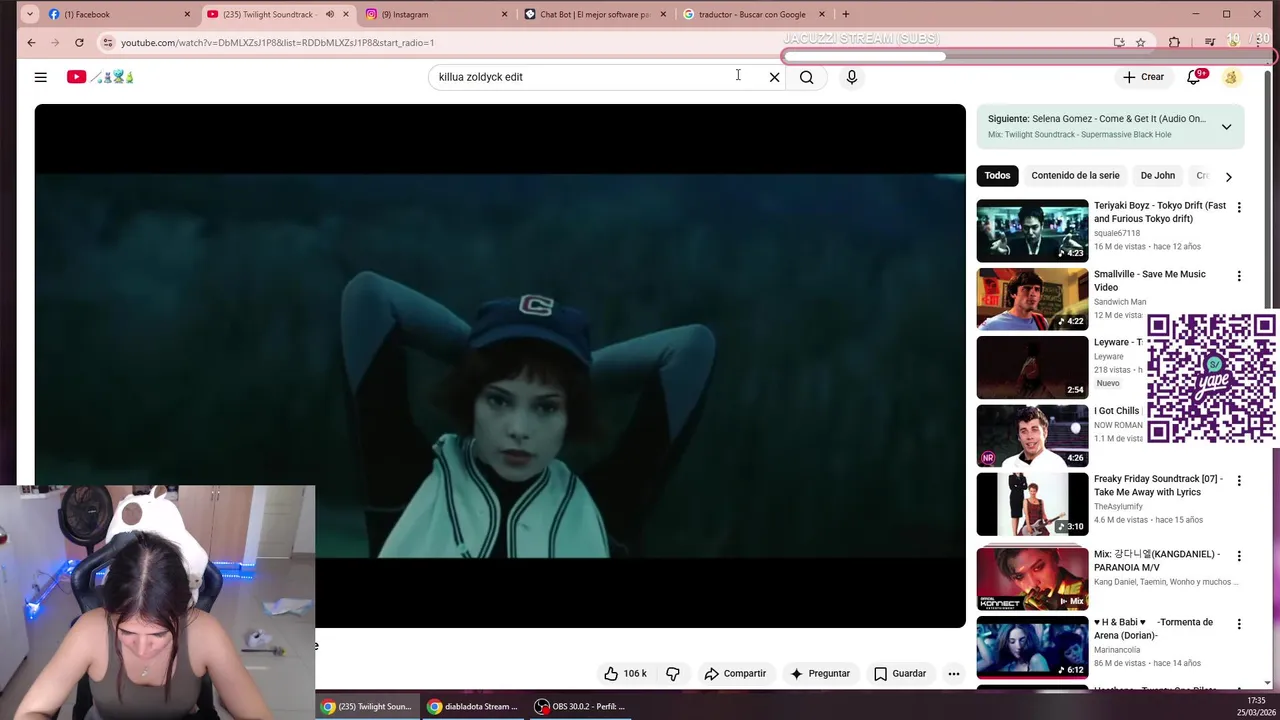The width and height of the screenshot is (1280, 720).
Task: Open options for Smallville Save Me video
Action: 1239,276
